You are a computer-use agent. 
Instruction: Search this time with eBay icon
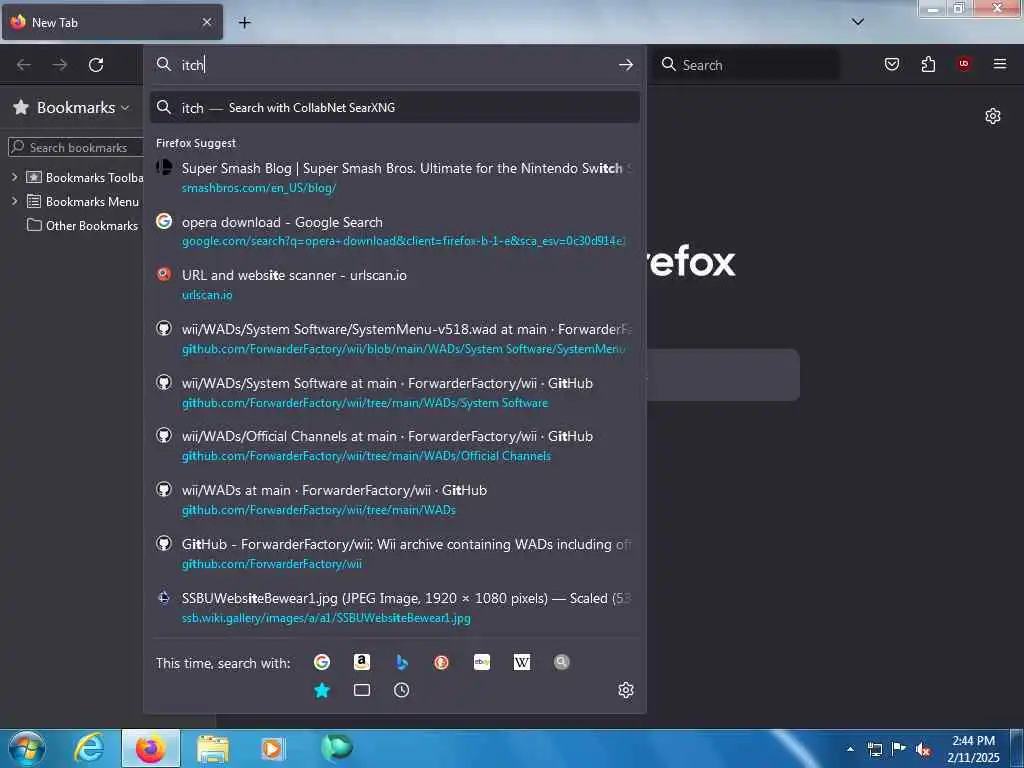click(482, 662)
